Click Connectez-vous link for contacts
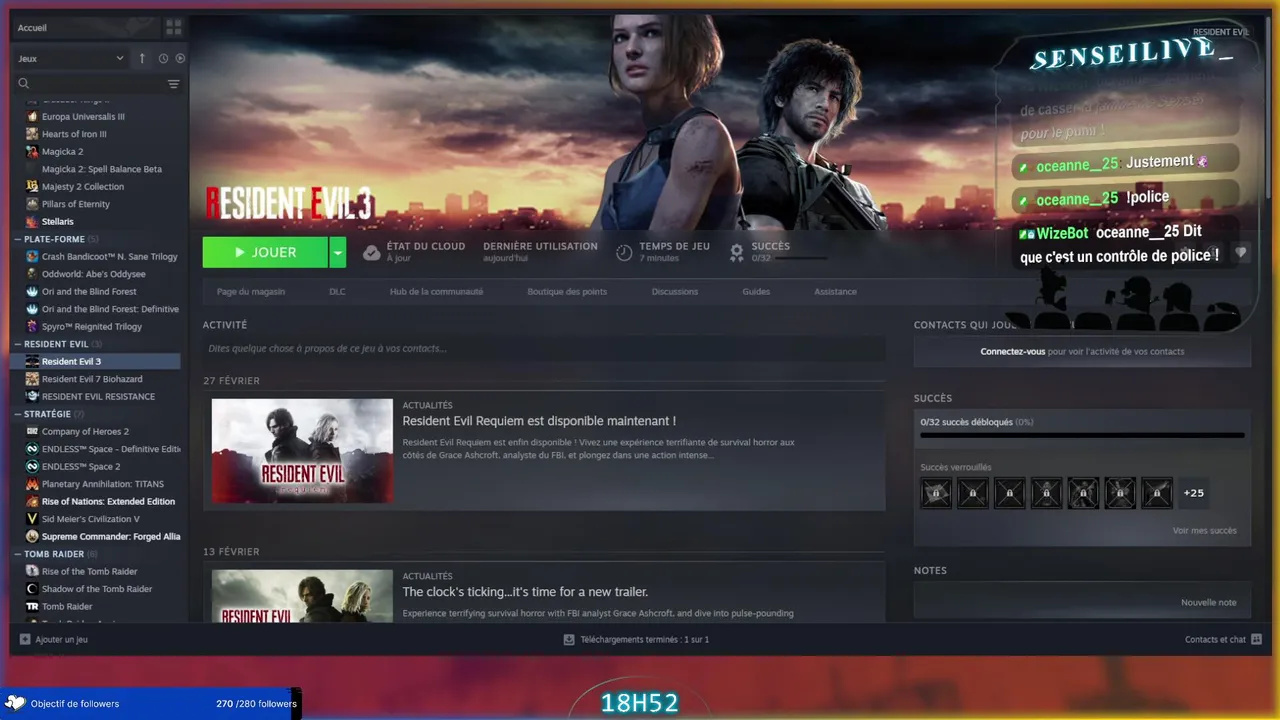 click(1013, 352)
